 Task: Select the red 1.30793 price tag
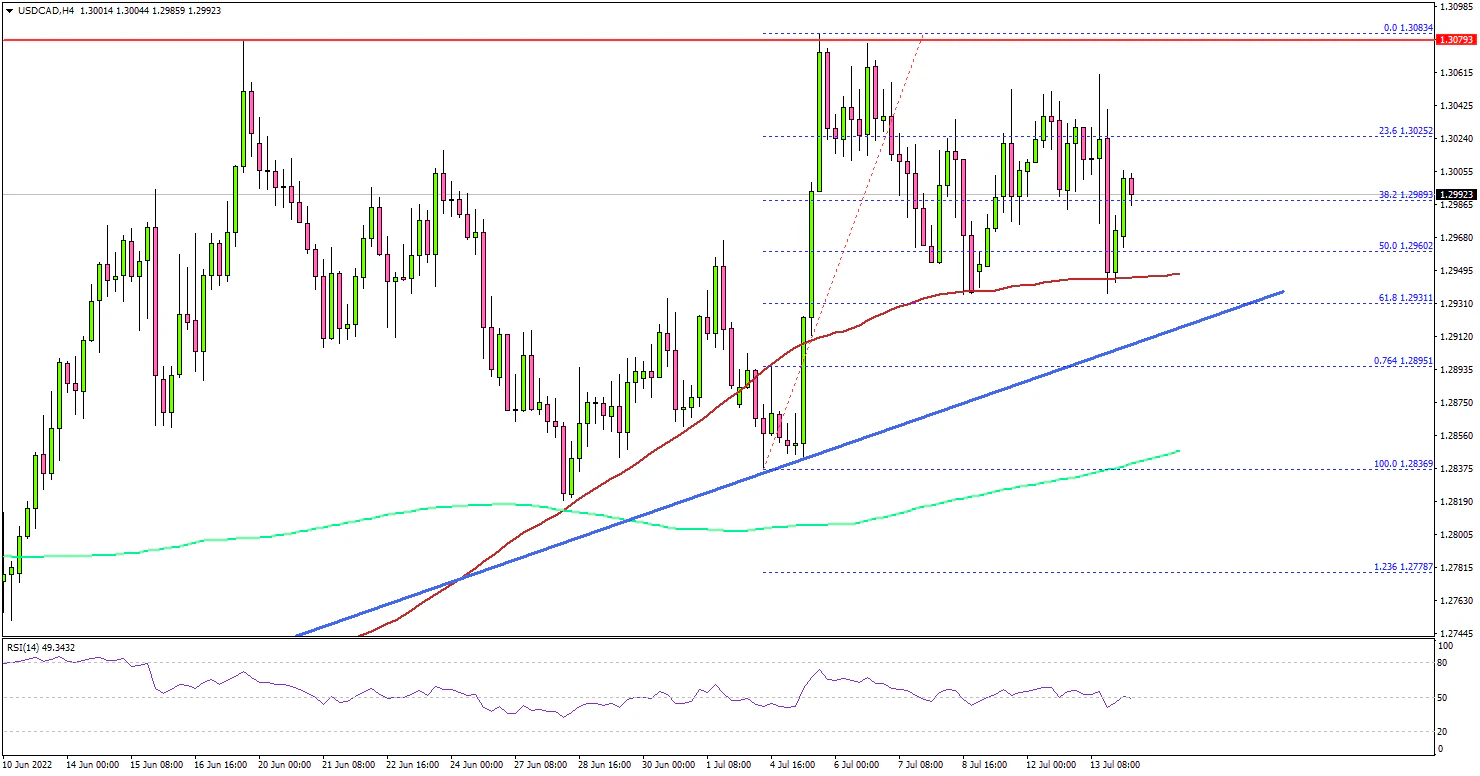tap(1454, 40)
